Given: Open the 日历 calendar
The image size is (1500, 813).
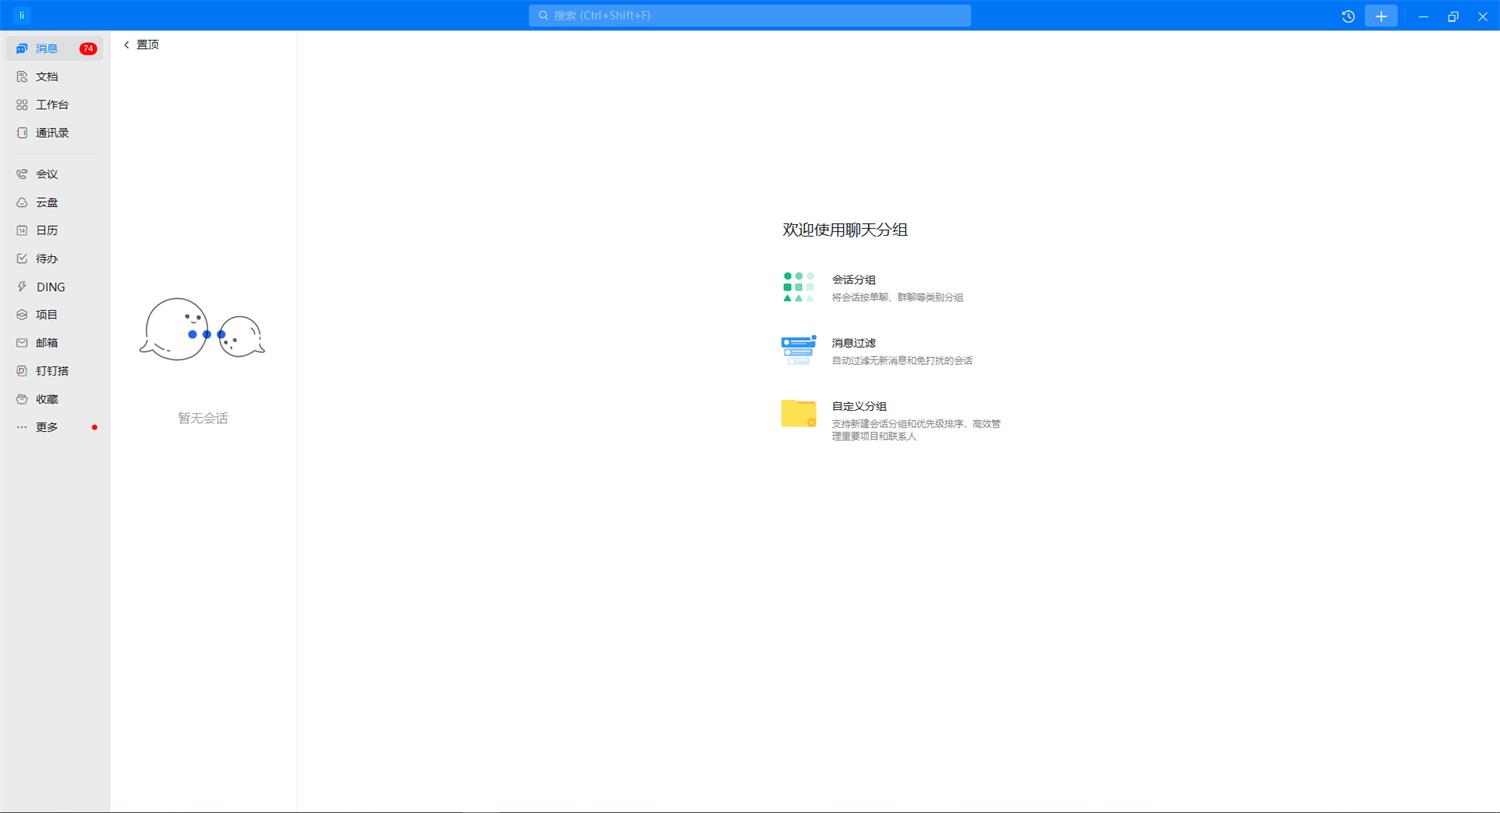Looking at the screenshot, I should (x=47, y=230).
